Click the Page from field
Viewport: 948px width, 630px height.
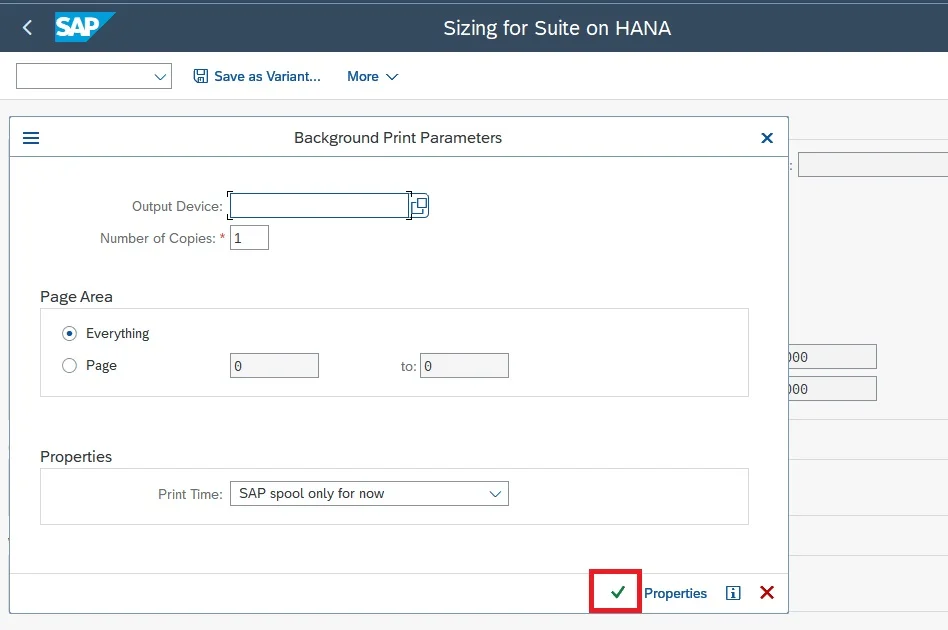pyautogui.click(x=274, y=366)
